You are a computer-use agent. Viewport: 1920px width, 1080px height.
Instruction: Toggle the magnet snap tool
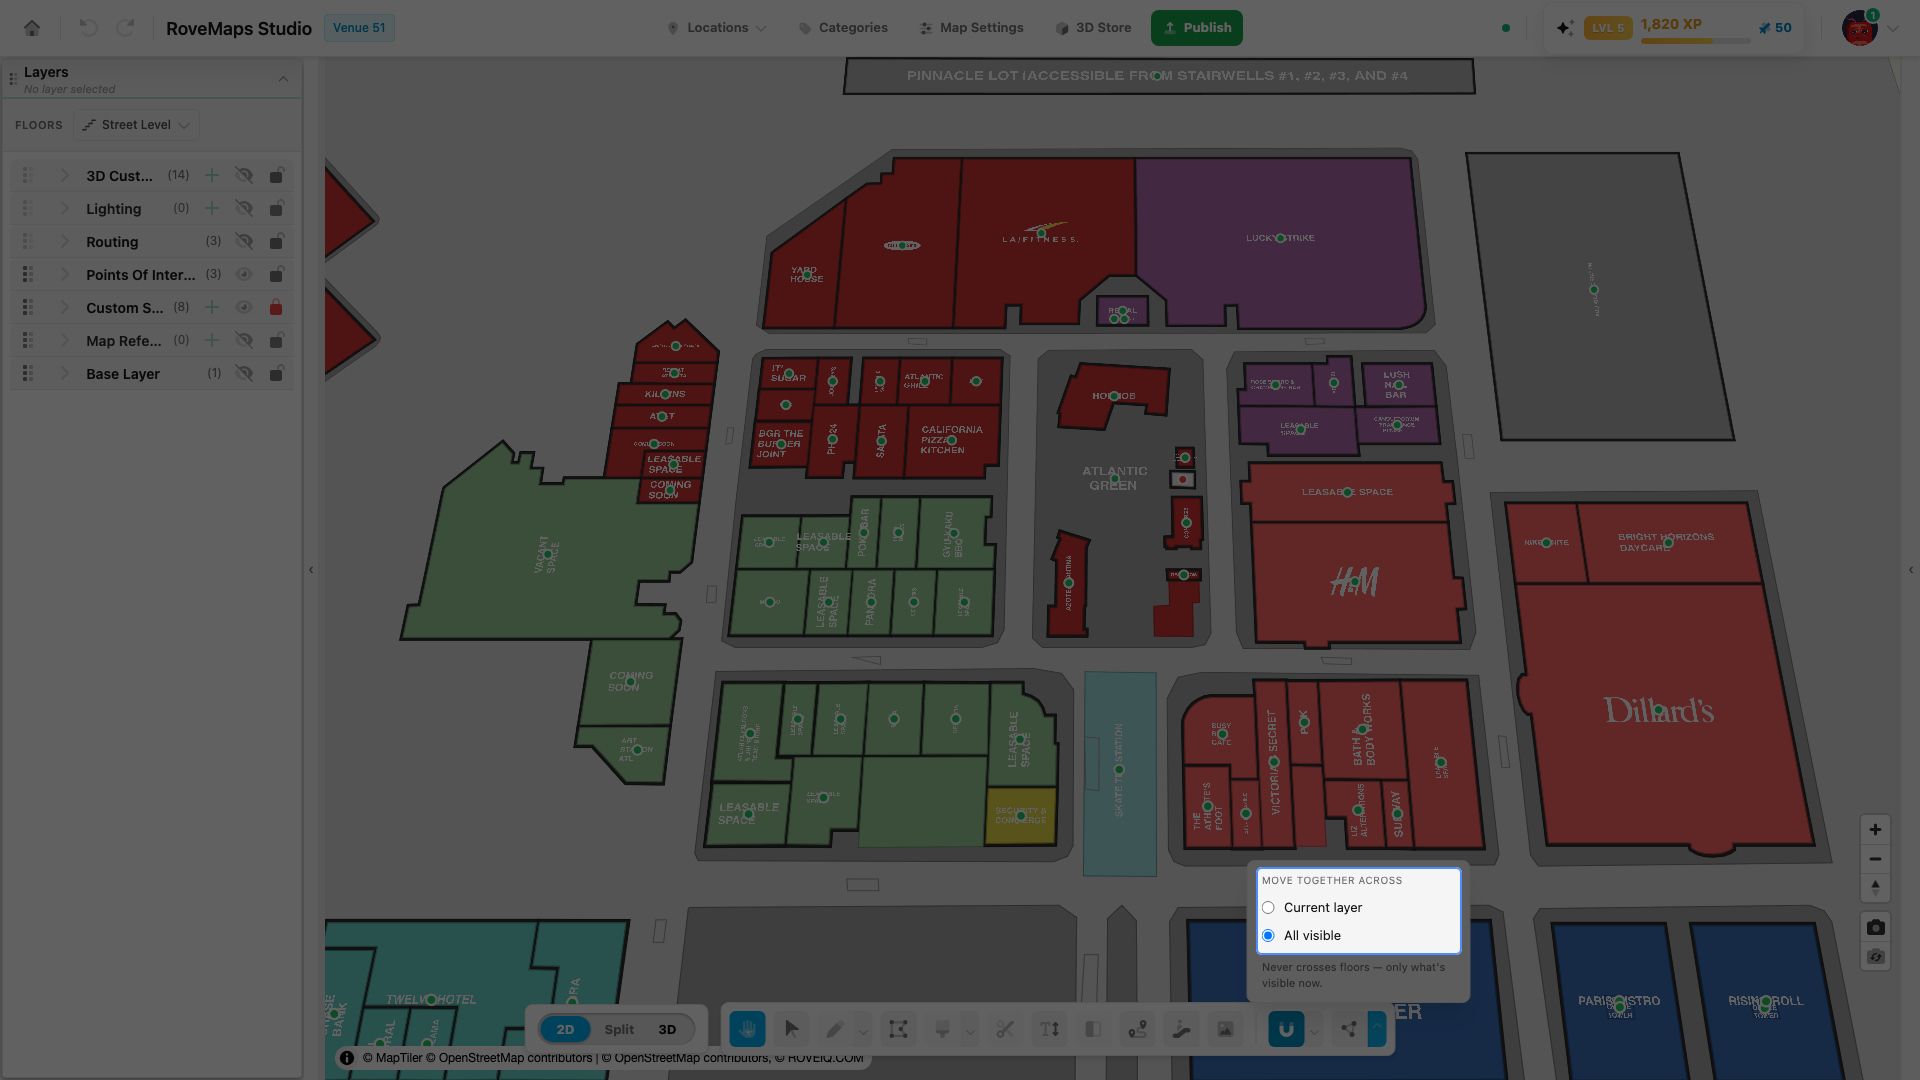[1286, 1029]
